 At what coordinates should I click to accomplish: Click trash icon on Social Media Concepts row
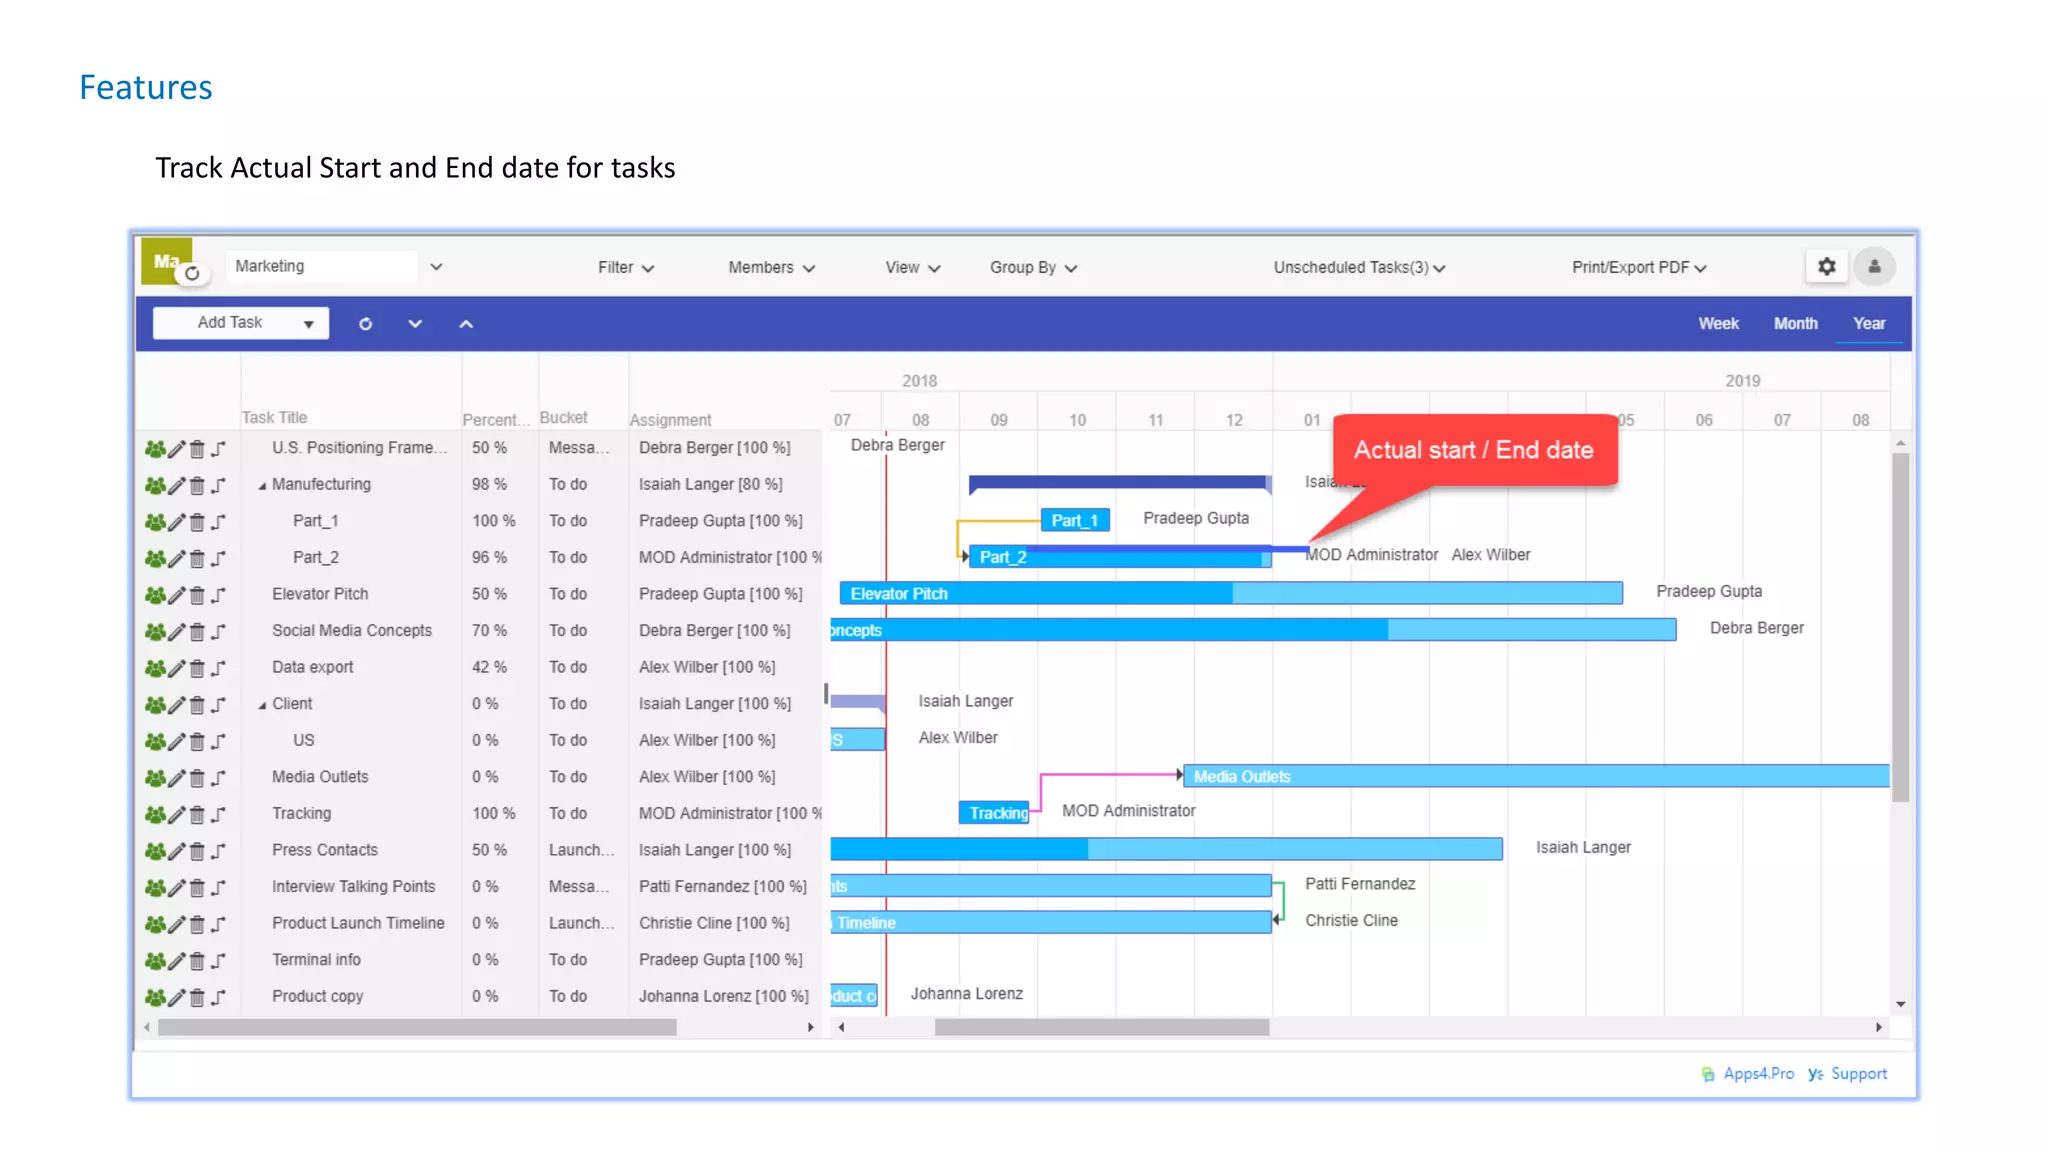coord(197,632)
